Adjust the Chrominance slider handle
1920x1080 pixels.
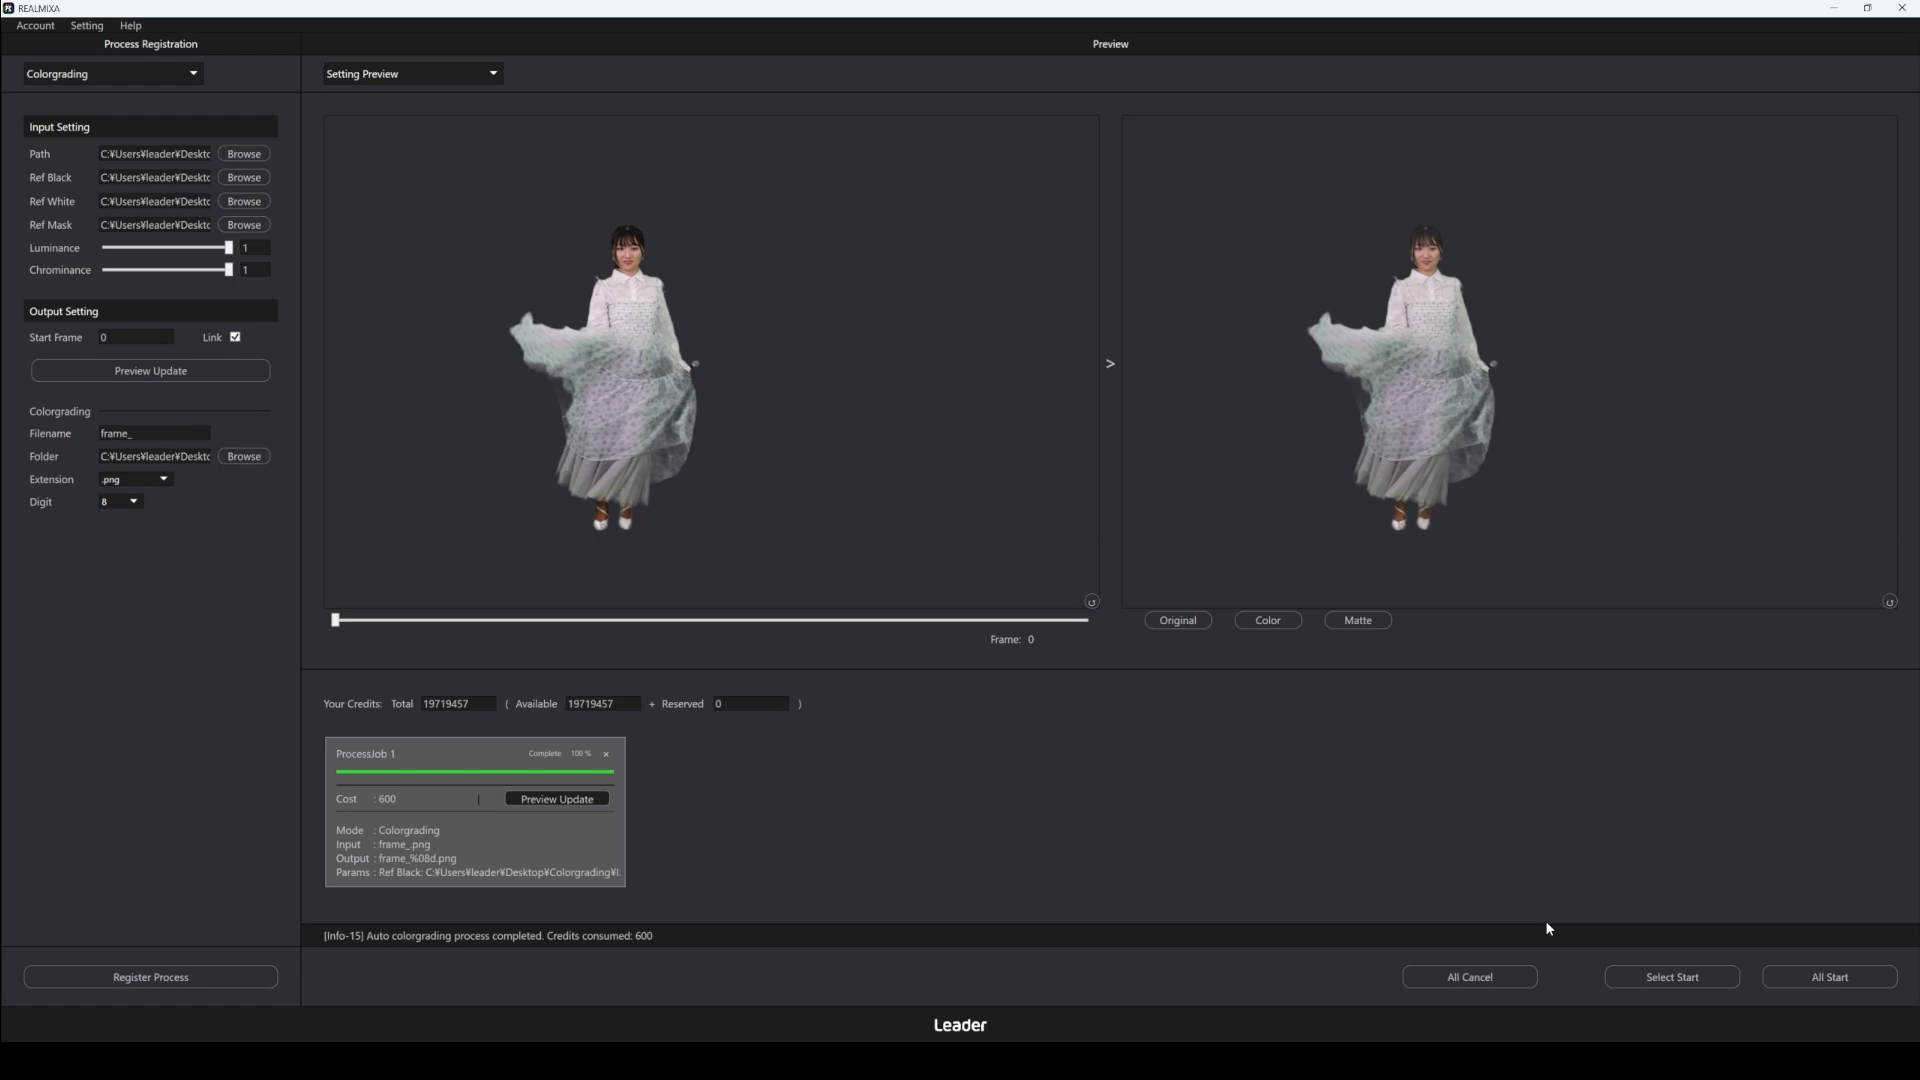pos(229,270)
